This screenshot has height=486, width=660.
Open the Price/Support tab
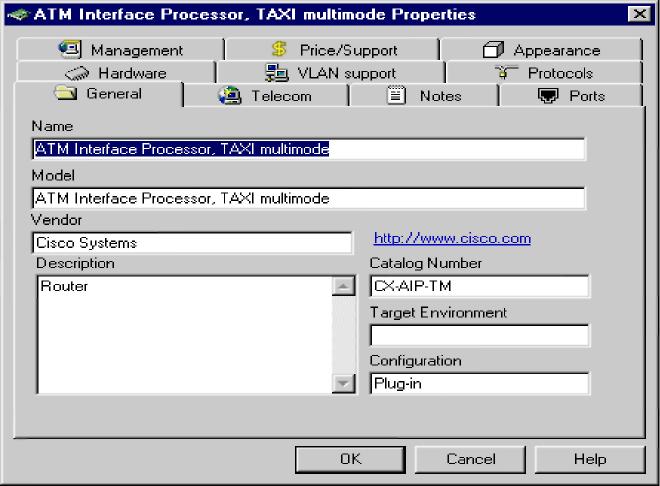(x=333, y=50)
